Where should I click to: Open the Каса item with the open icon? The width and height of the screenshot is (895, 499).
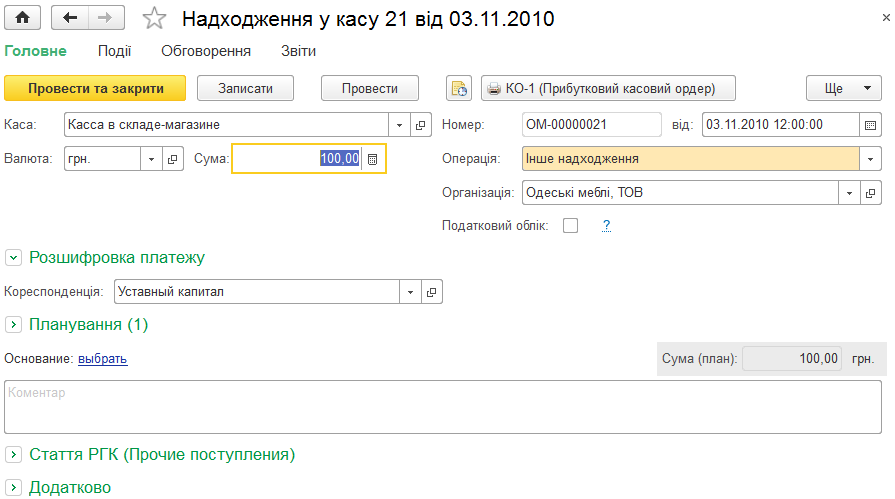point(421,125)
